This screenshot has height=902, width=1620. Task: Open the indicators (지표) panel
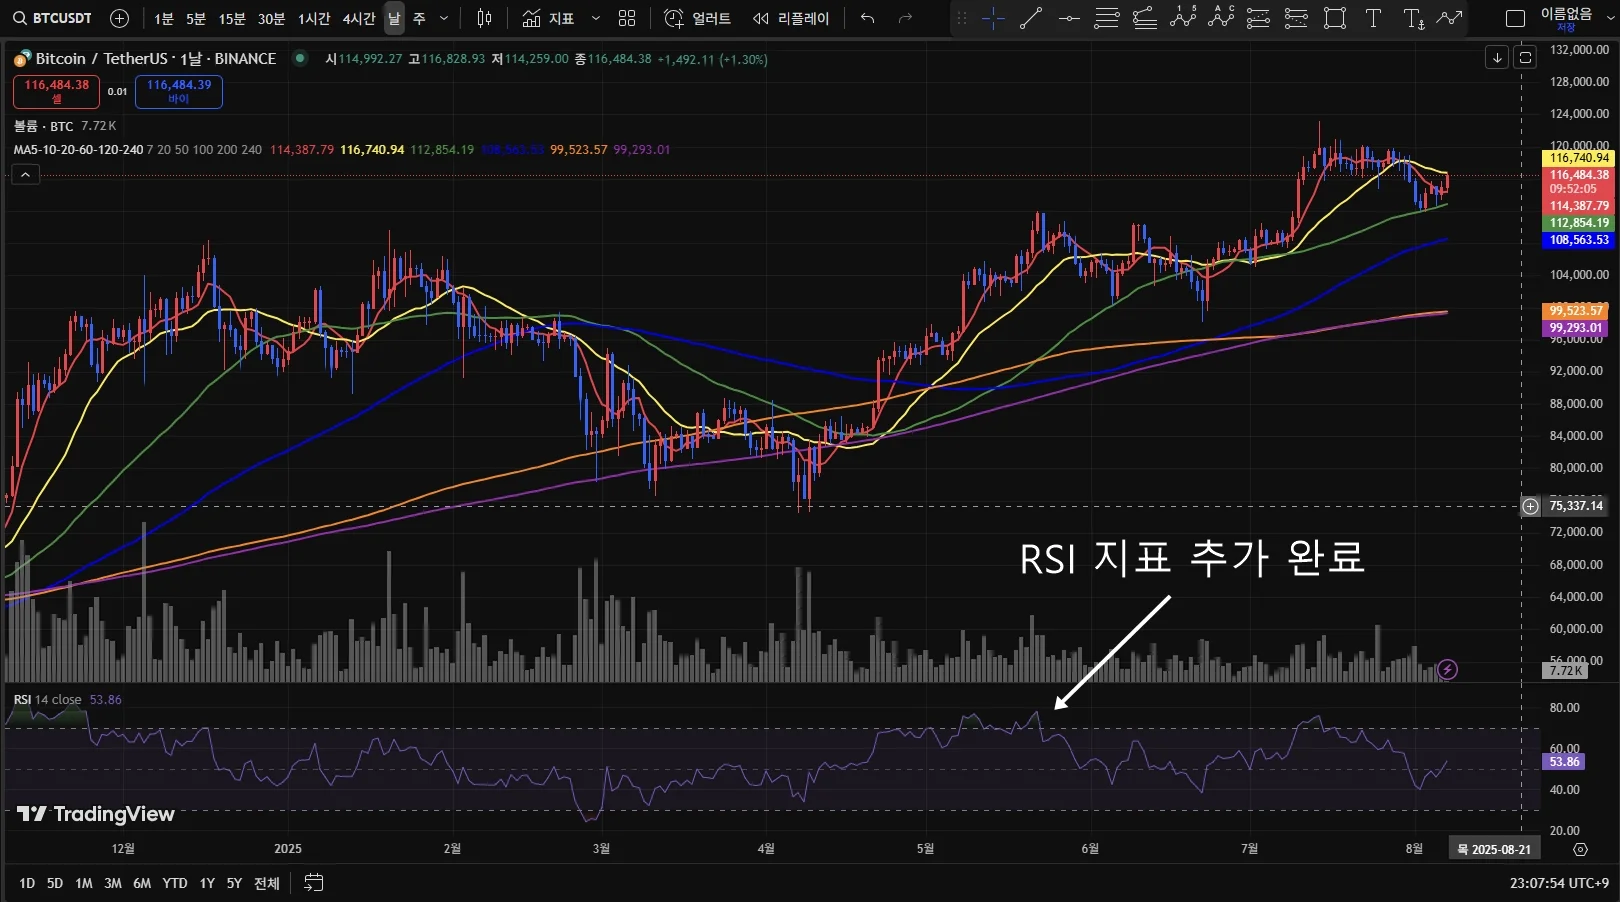pos(548,18)
